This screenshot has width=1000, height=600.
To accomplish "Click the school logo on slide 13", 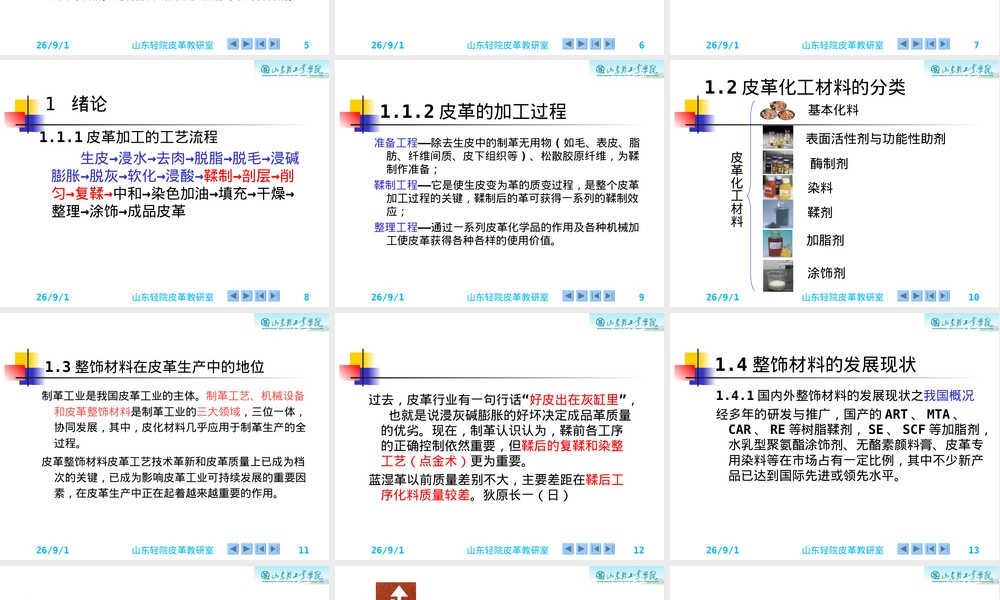I will 961,321.
